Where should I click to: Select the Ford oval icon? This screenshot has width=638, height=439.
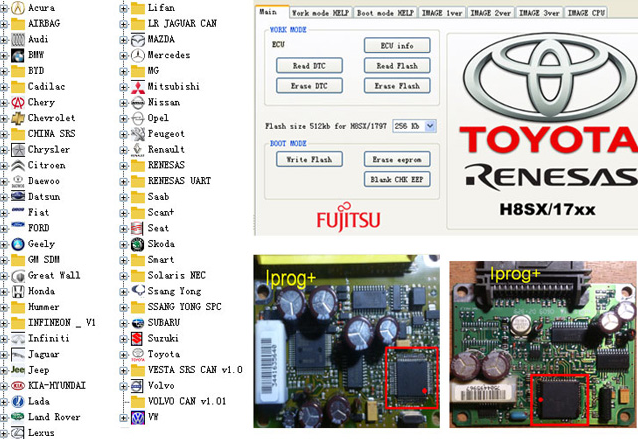(x=17, y=225)
